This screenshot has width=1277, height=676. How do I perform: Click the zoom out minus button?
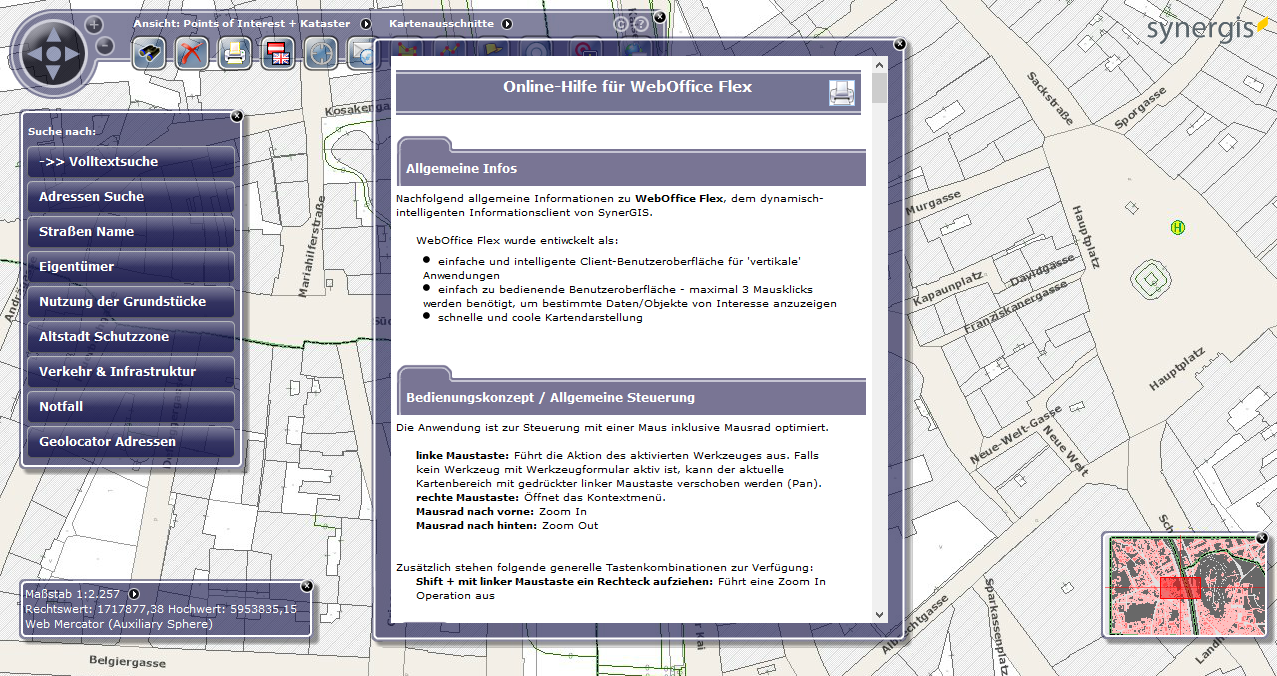tap(105, 45)
